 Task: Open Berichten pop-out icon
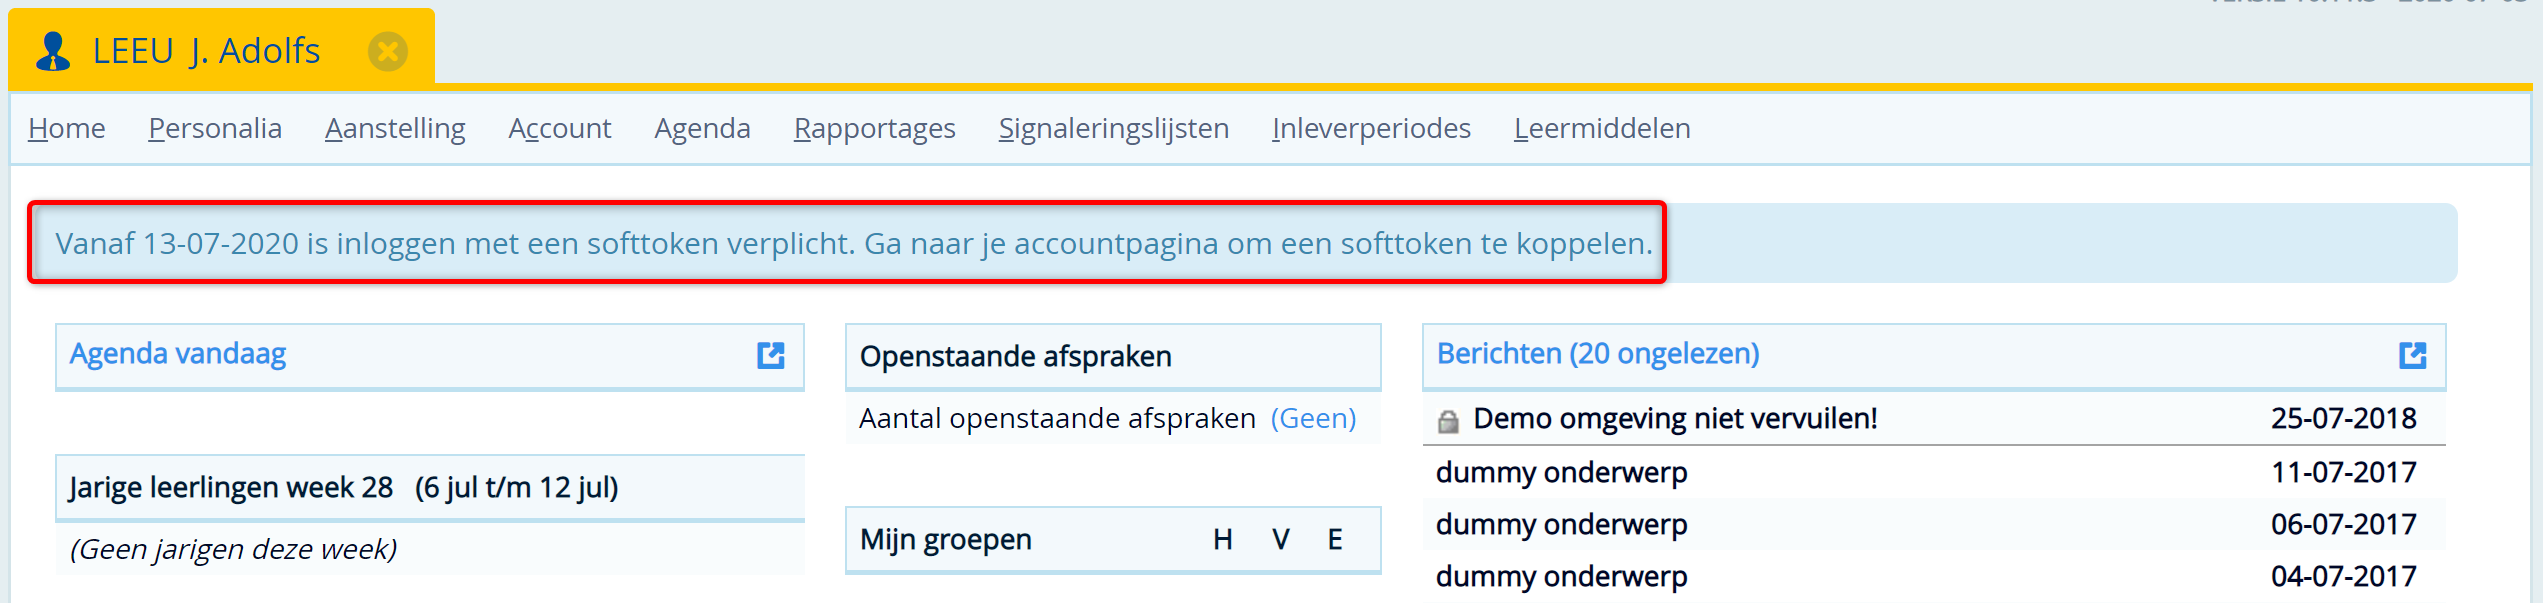pyautogui.click(x=2413, y=355)
